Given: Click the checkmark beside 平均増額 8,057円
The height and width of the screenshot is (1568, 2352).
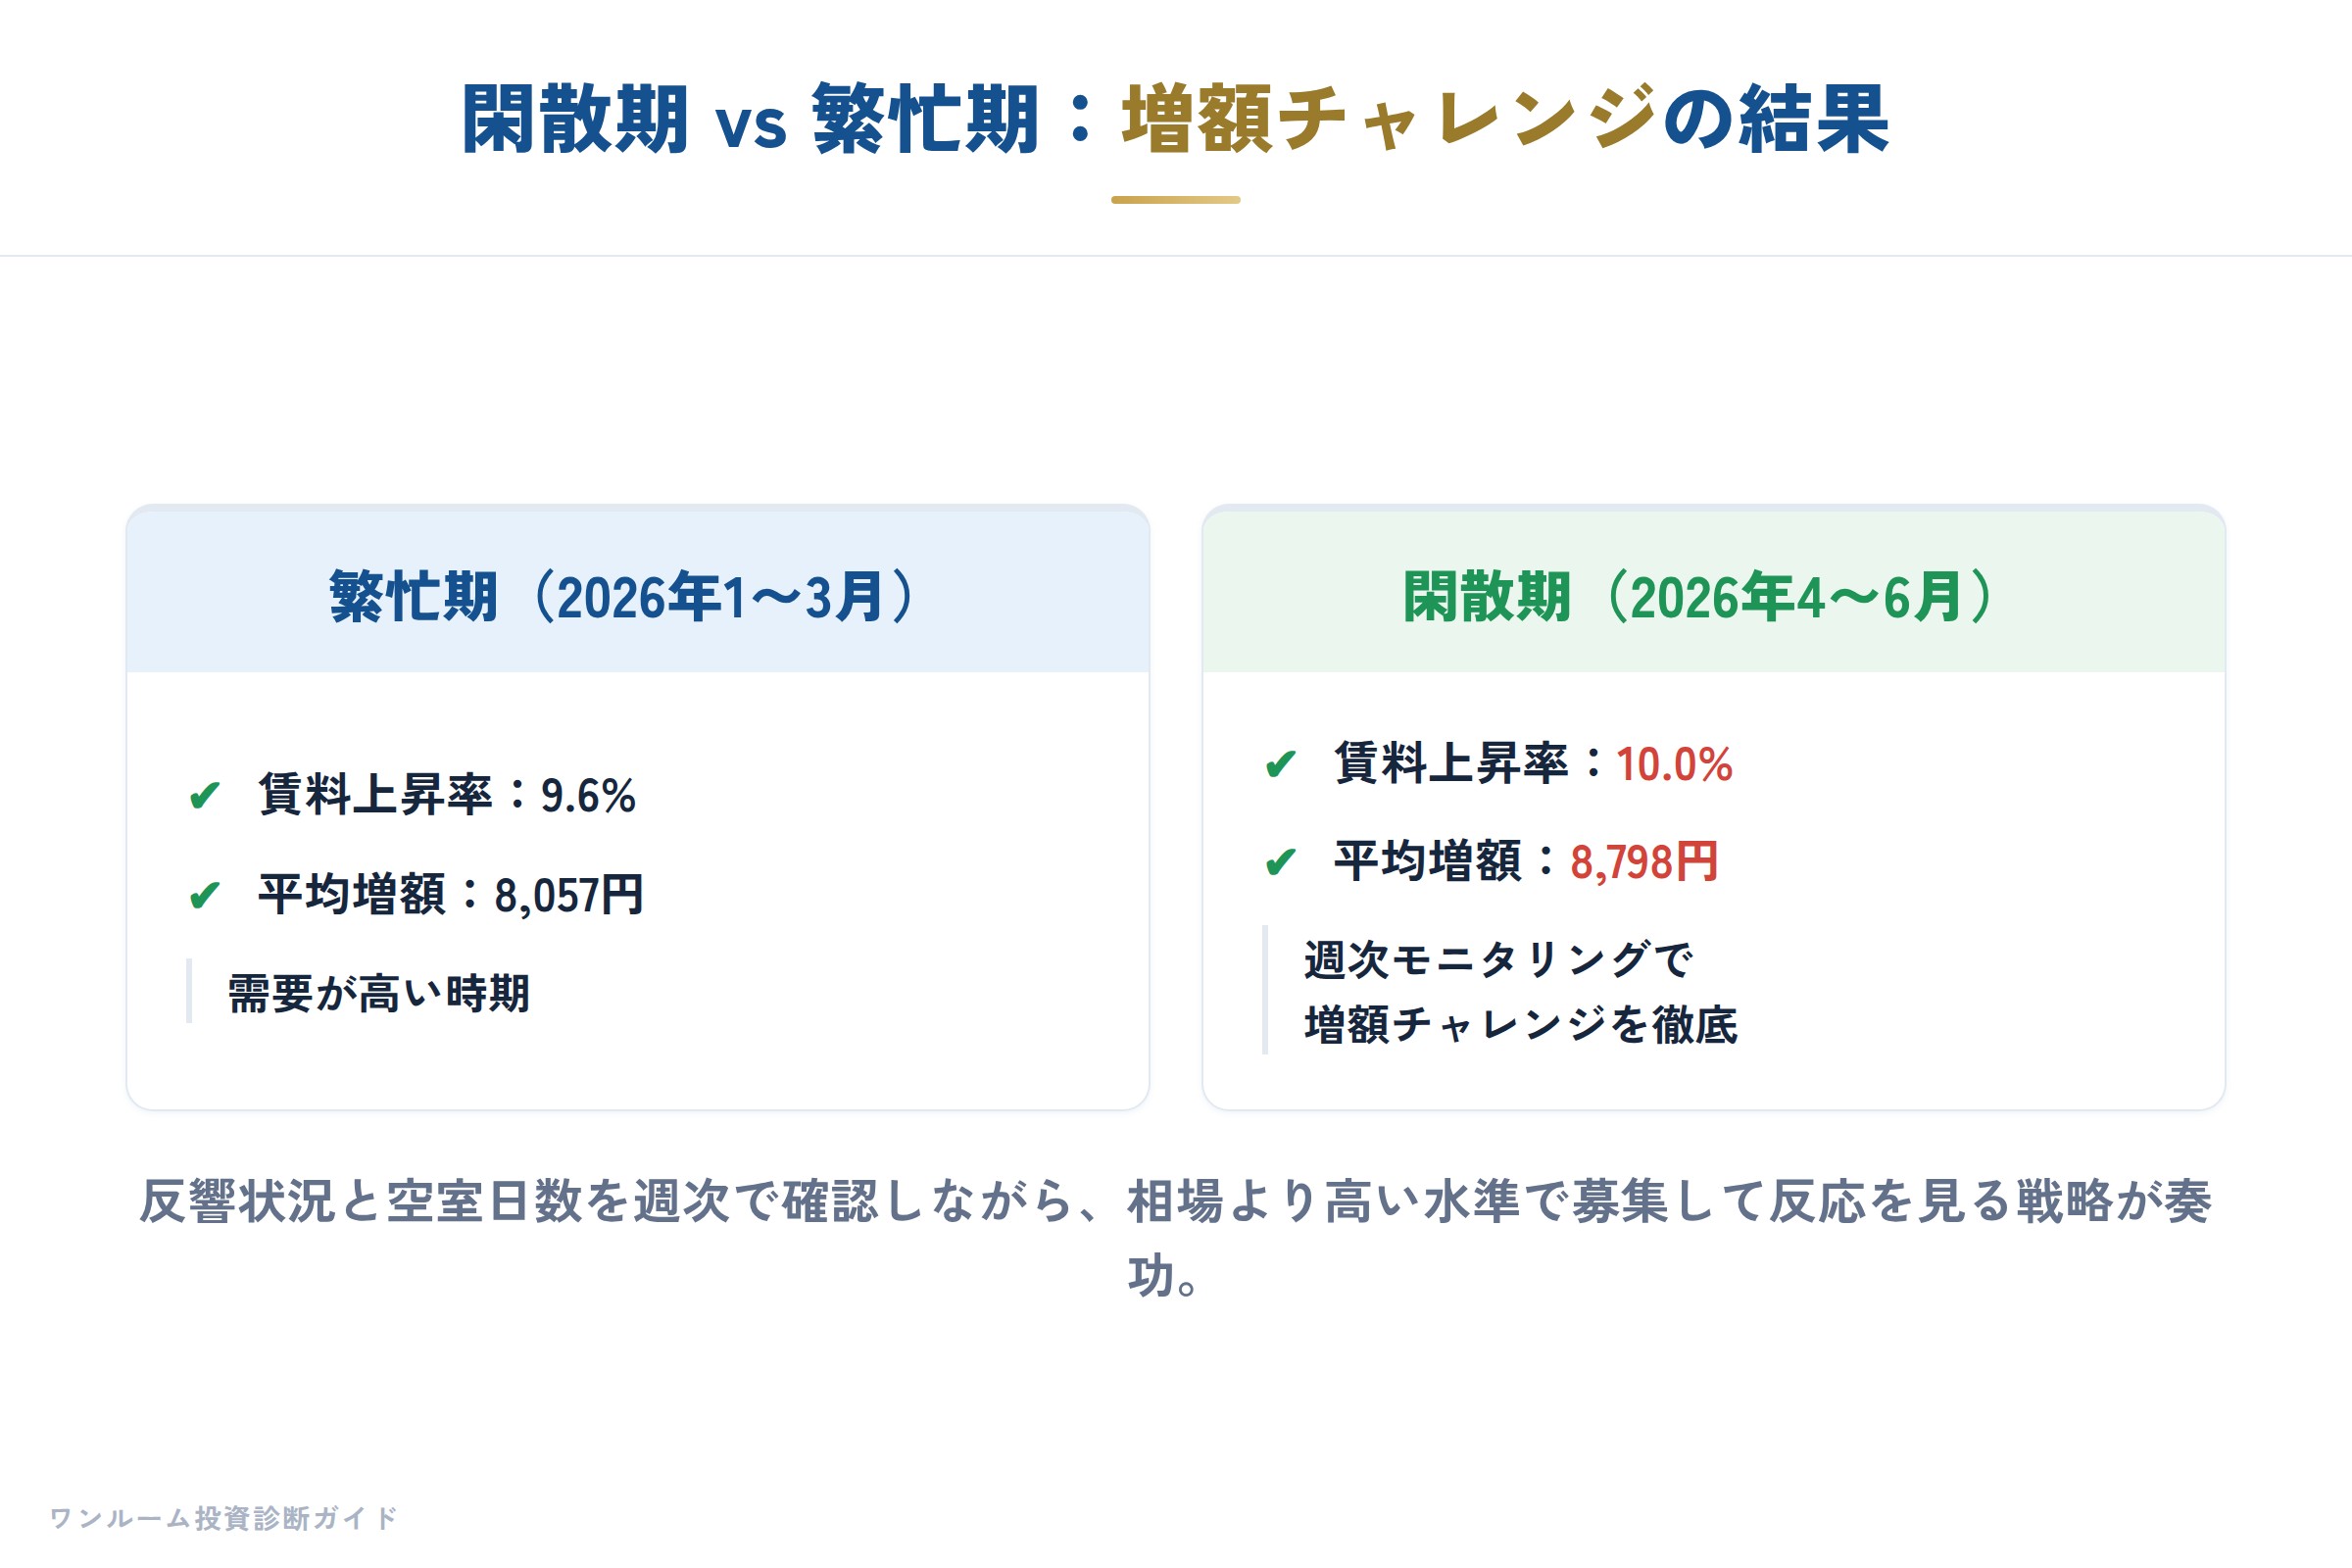Looking at the screenshot, I should [204, 895].
